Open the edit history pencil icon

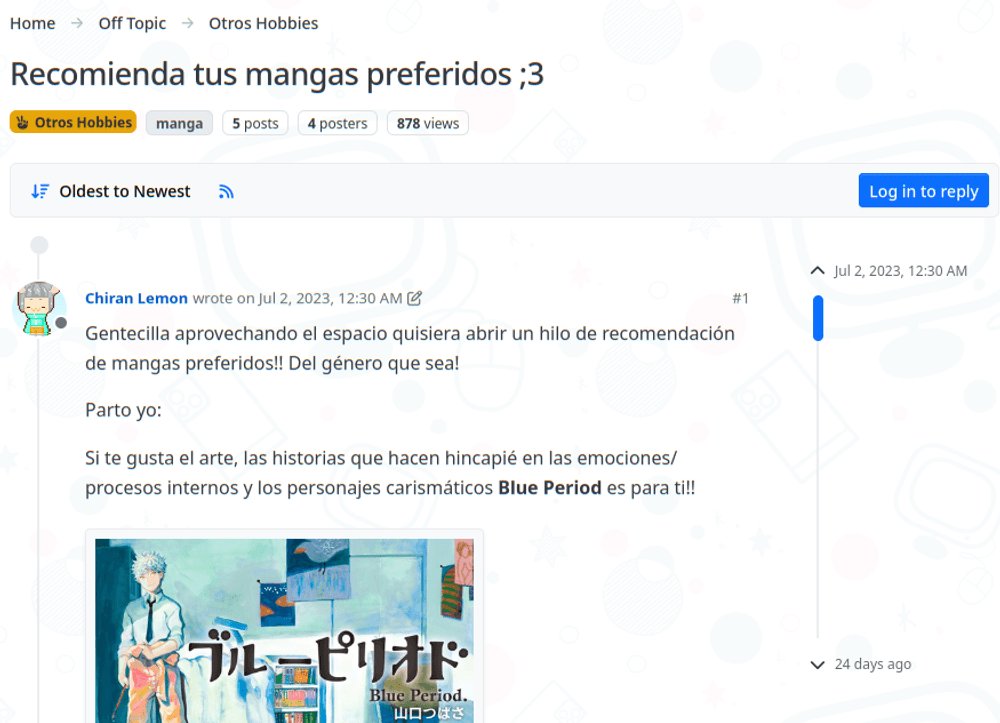(415, 298)
